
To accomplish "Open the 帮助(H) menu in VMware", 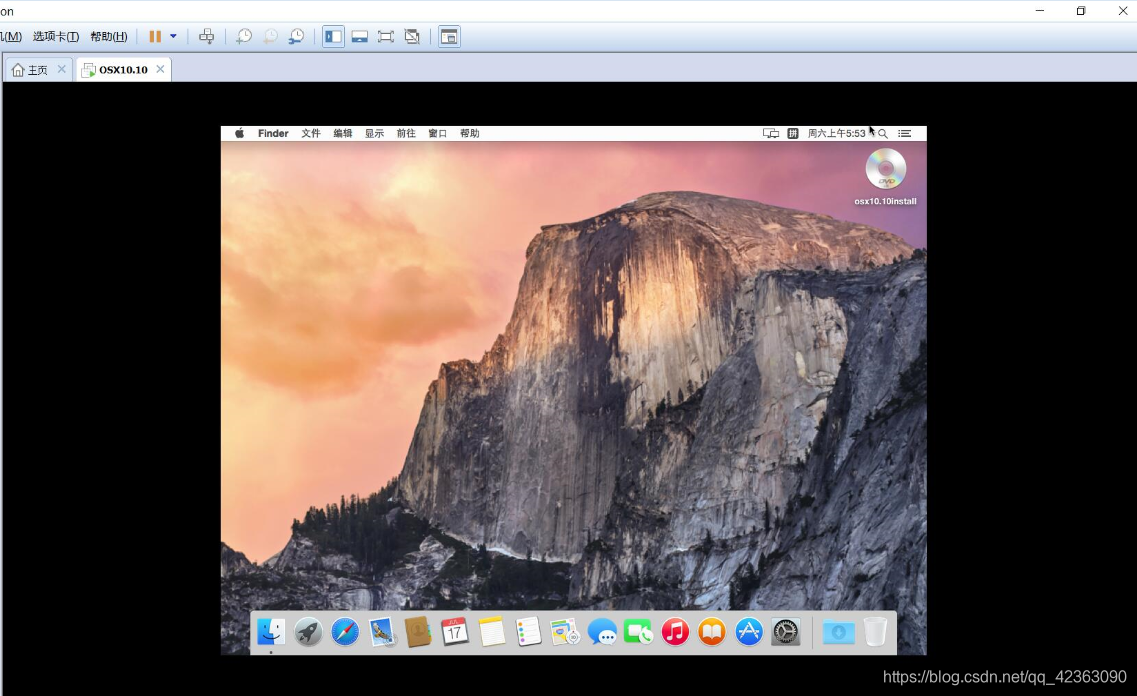I will pyautogui.click(x=109, y=36).
